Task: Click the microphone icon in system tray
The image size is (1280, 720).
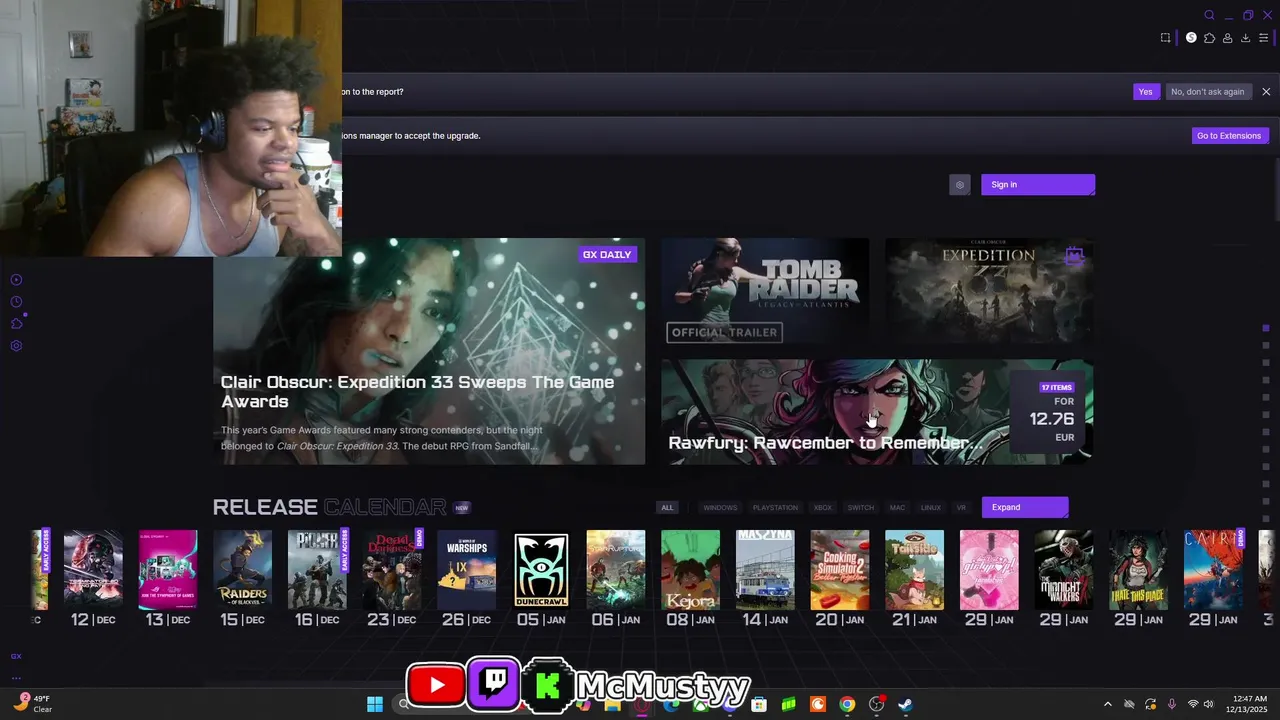Action: tap(1171, 704)
